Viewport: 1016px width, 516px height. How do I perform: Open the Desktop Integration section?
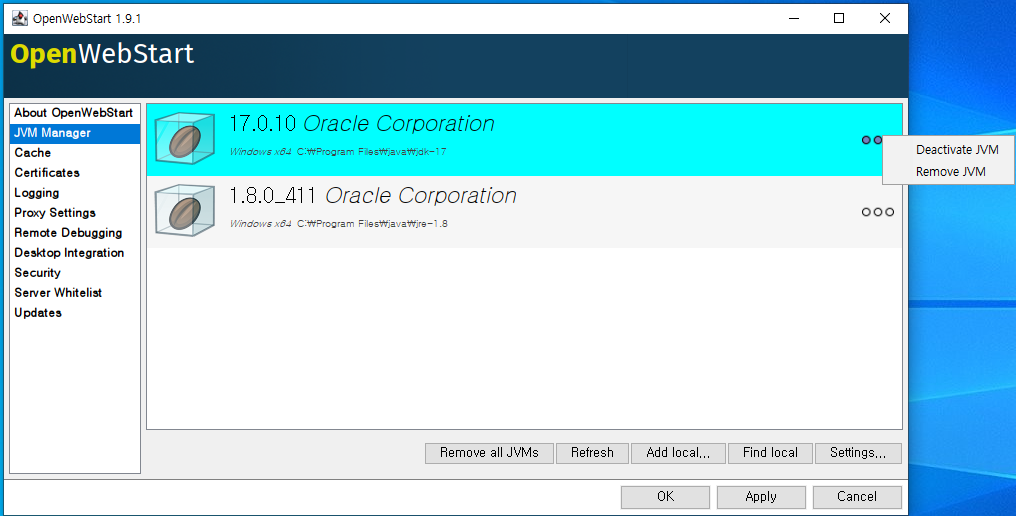point(75,253)
